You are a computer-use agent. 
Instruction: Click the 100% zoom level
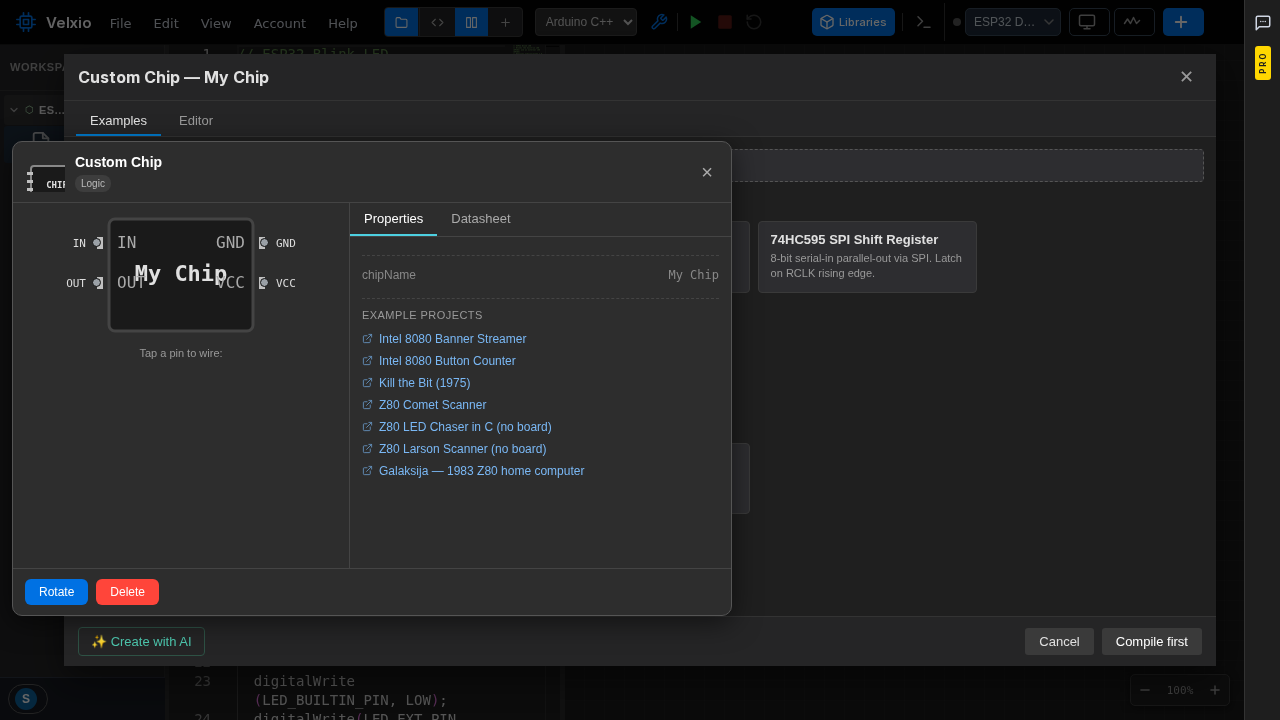coord(1180,690)
